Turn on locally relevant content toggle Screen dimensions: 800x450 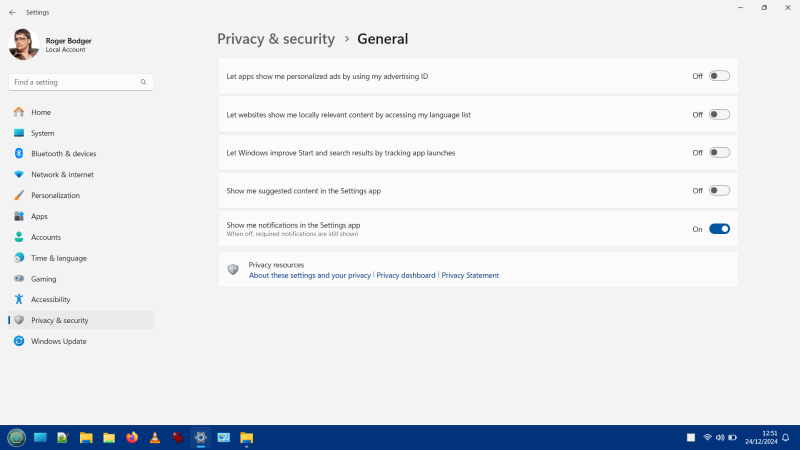pos(719,115)
